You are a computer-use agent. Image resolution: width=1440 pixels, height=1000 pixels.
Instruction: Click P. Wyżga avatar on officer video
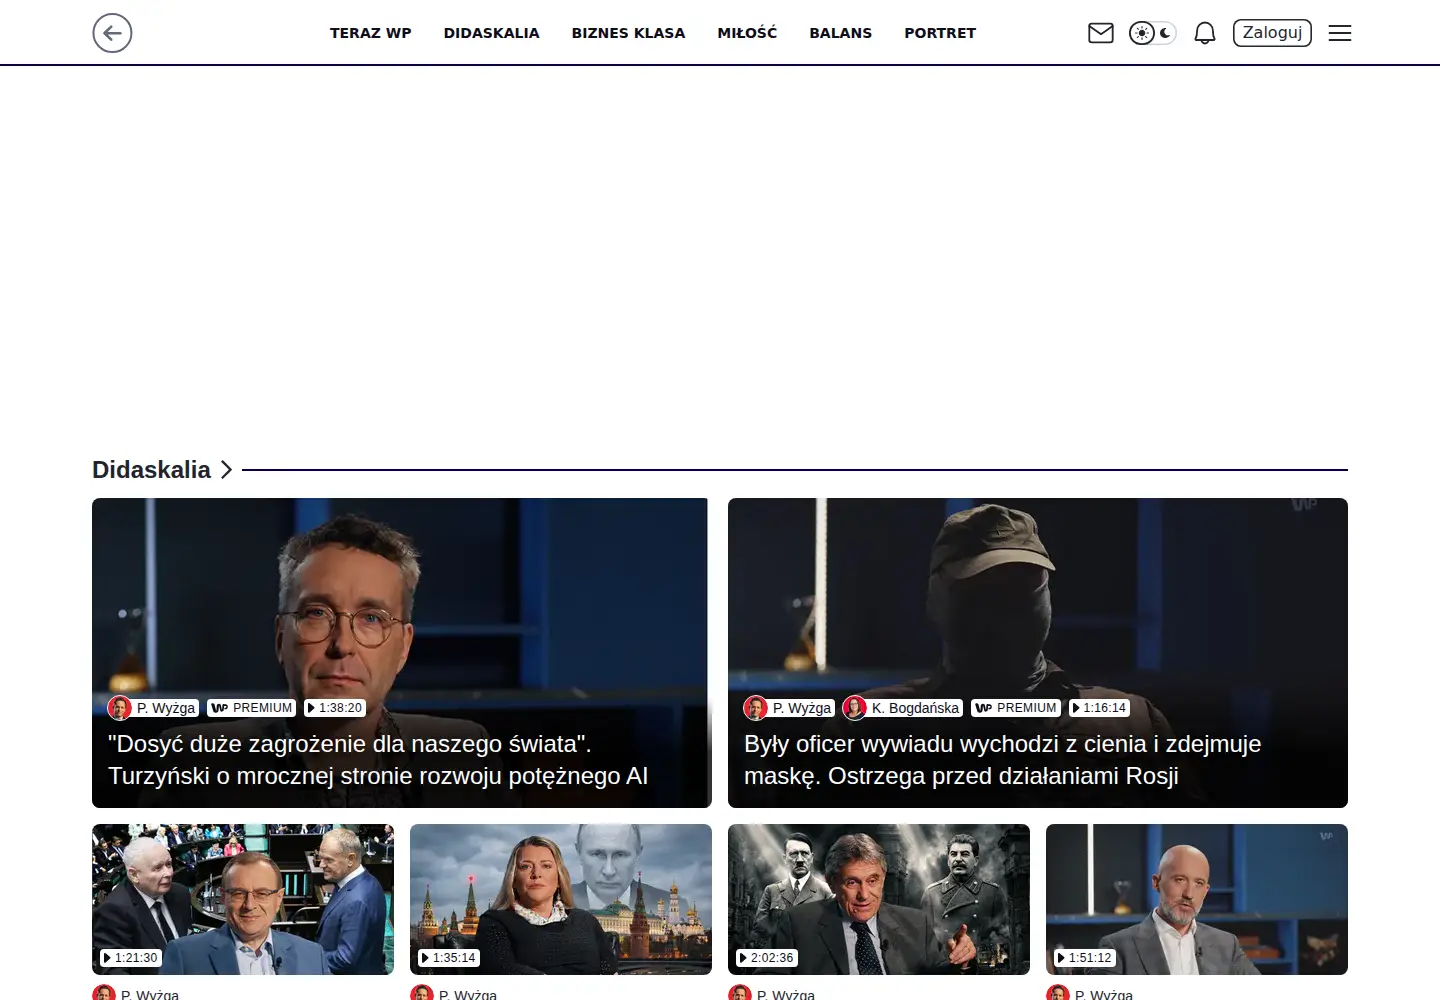(756, 708)
